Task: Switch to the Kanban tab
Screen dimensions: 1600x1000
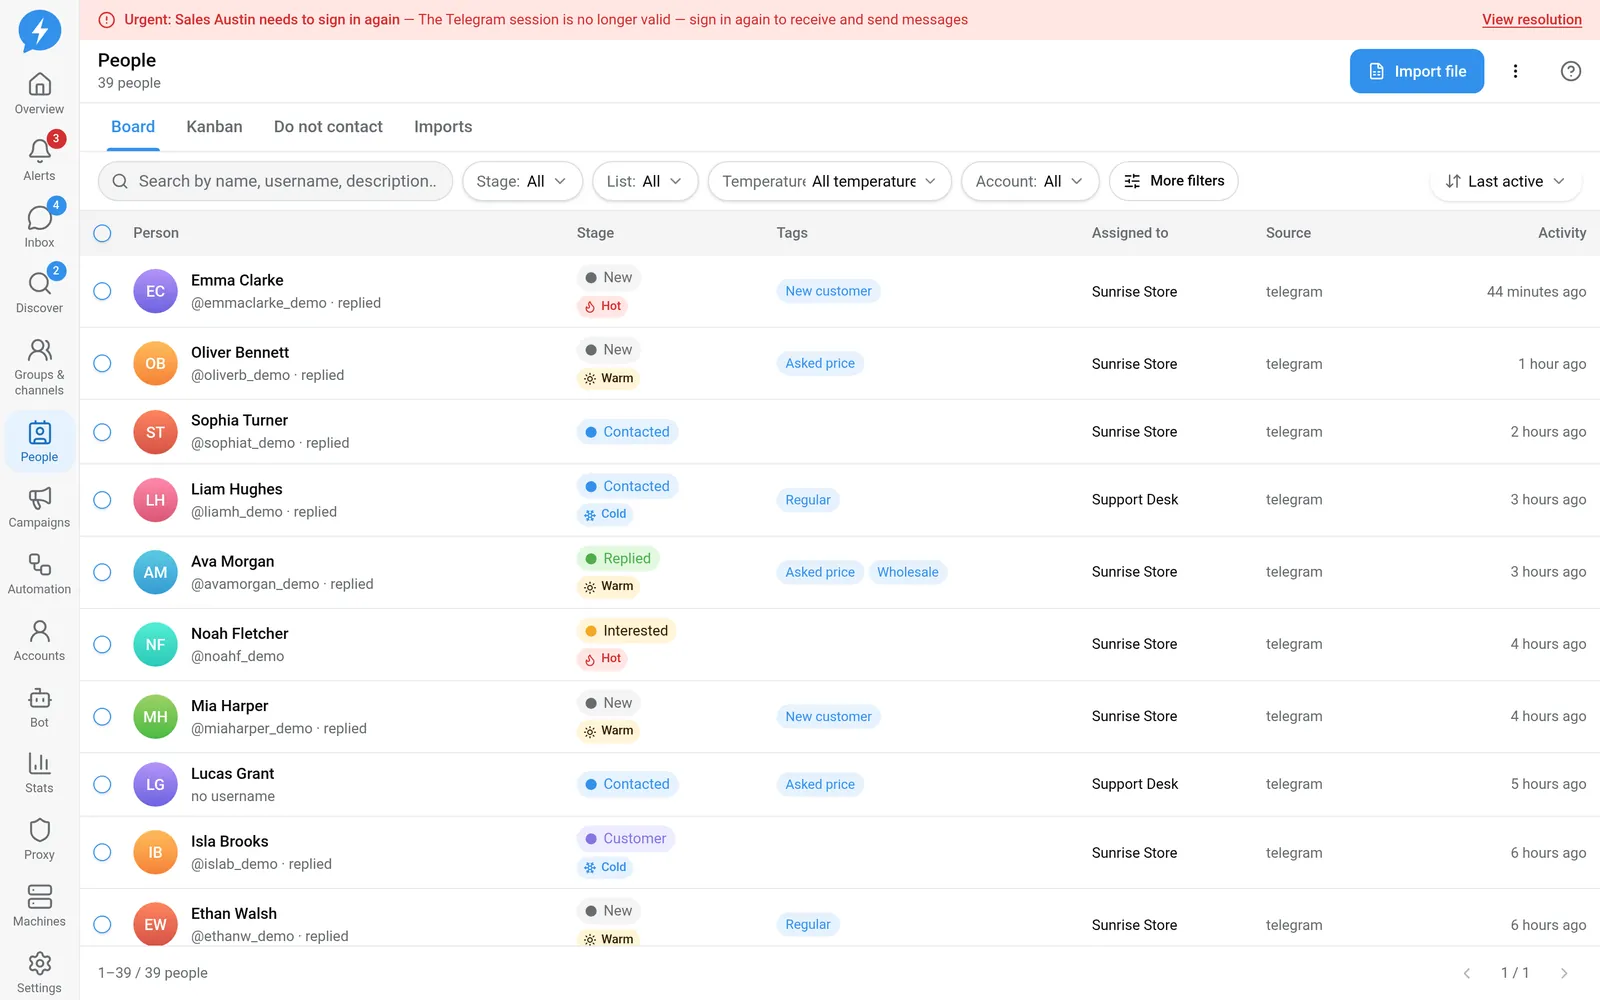Action: pyautogui.click(x=214, y=127)
